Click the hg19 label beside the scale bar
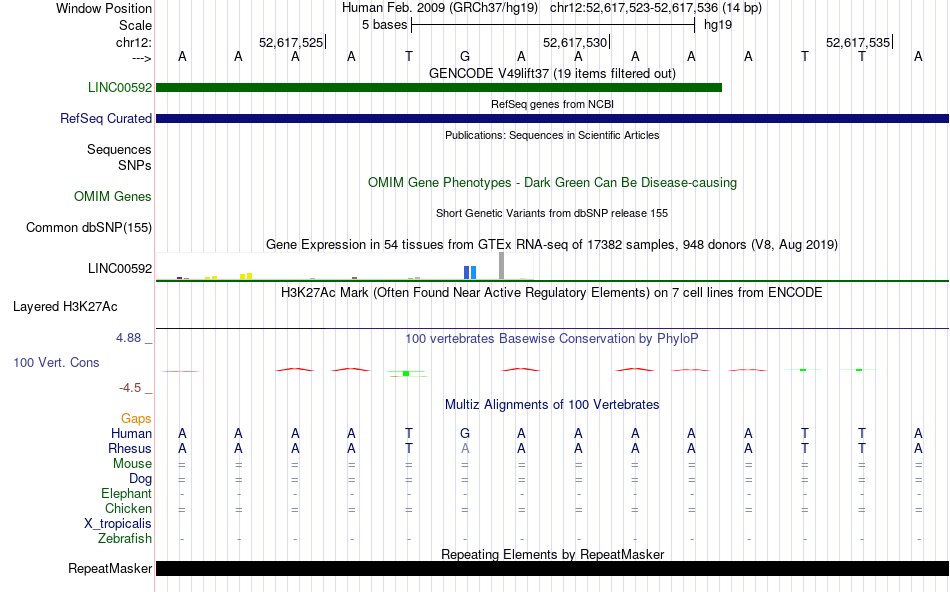 click(718, 25)
